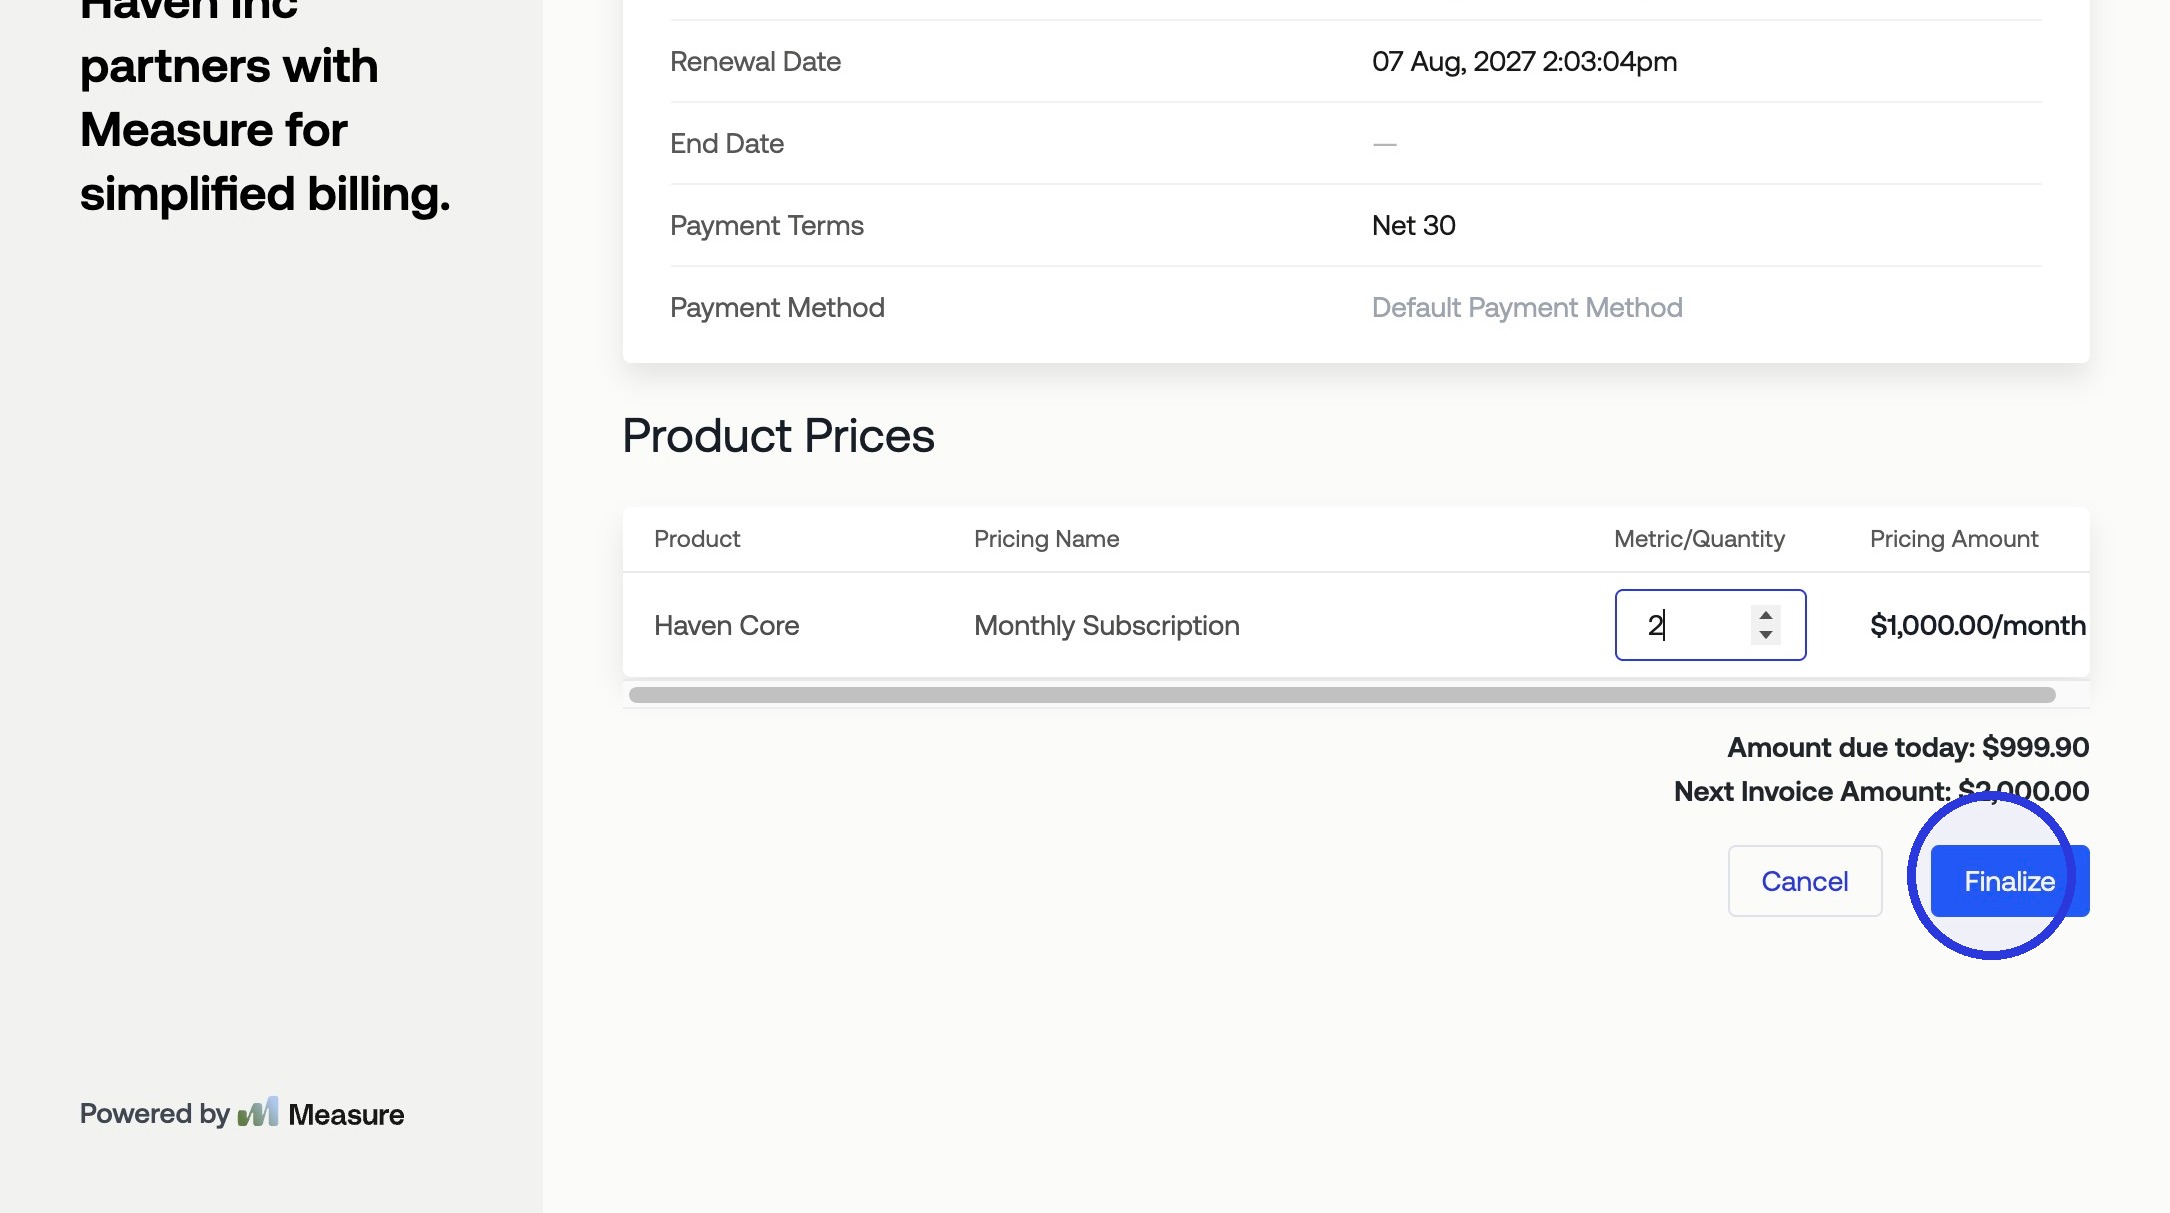Decrease quantity with the down stepper arrow

tap(1766, 635)
